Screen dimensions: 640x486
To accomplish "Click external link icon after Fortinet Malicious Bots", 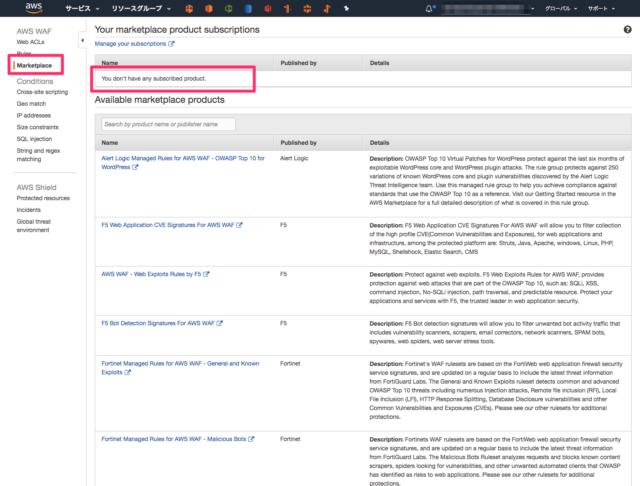I will click(x=251, y=439).
